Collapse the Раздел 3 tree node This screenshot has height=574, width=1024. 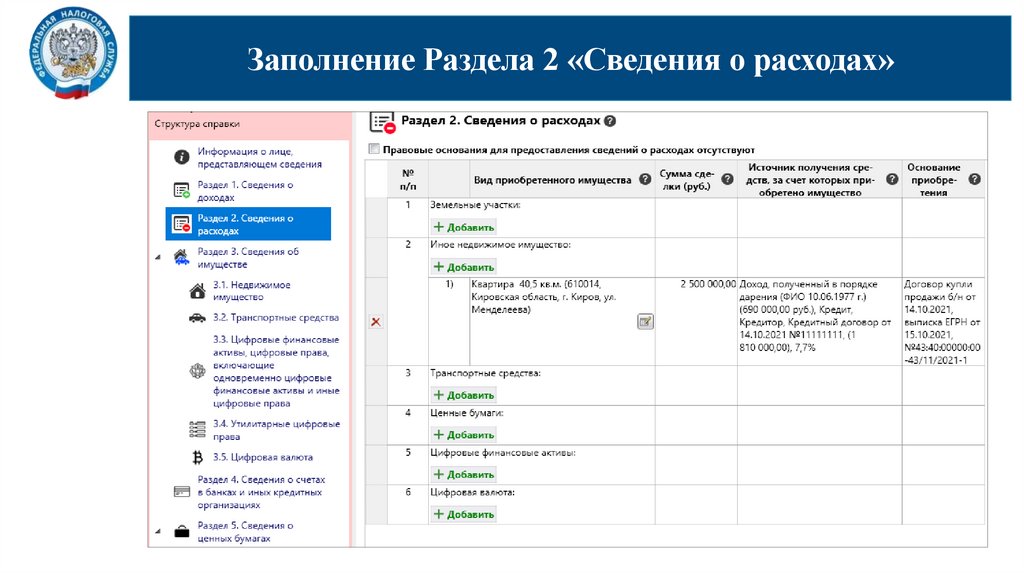[x=158, y=257]
